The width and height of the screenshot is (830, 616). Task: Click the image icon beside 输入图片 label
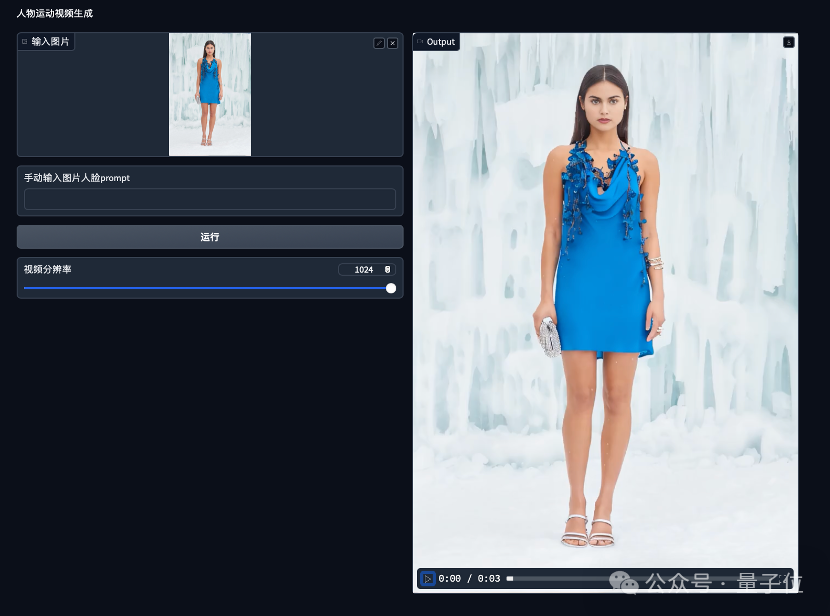(x=24, y=41)
